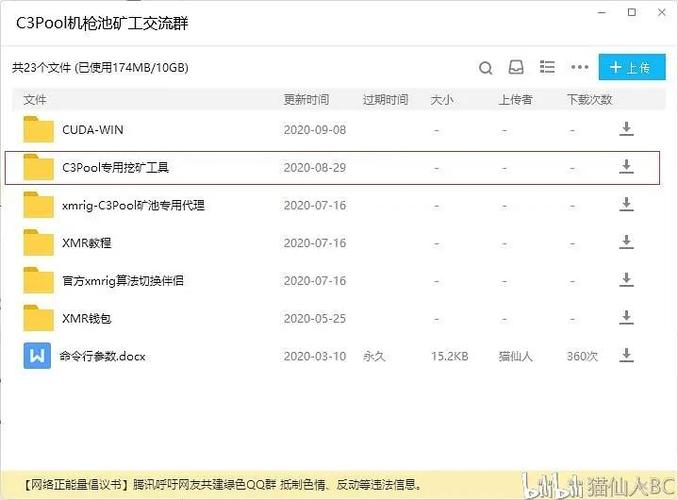Download the CUDA-WIN folder

(x=626, y=129)
